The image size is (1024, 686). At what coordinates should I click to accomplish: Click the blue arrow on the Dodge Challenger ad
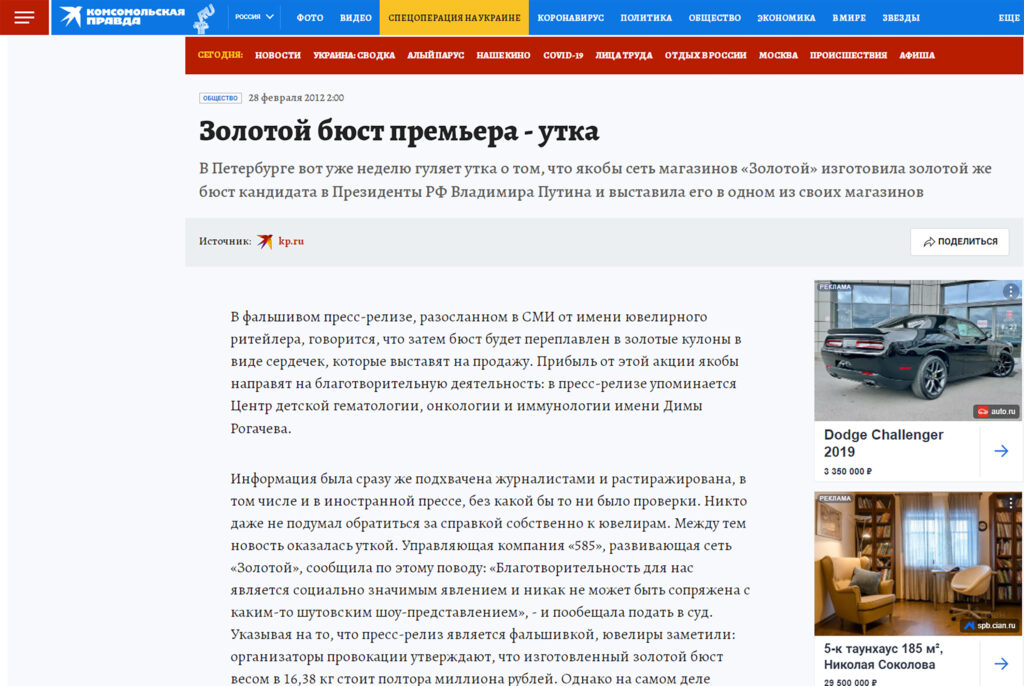[1003, 450]
